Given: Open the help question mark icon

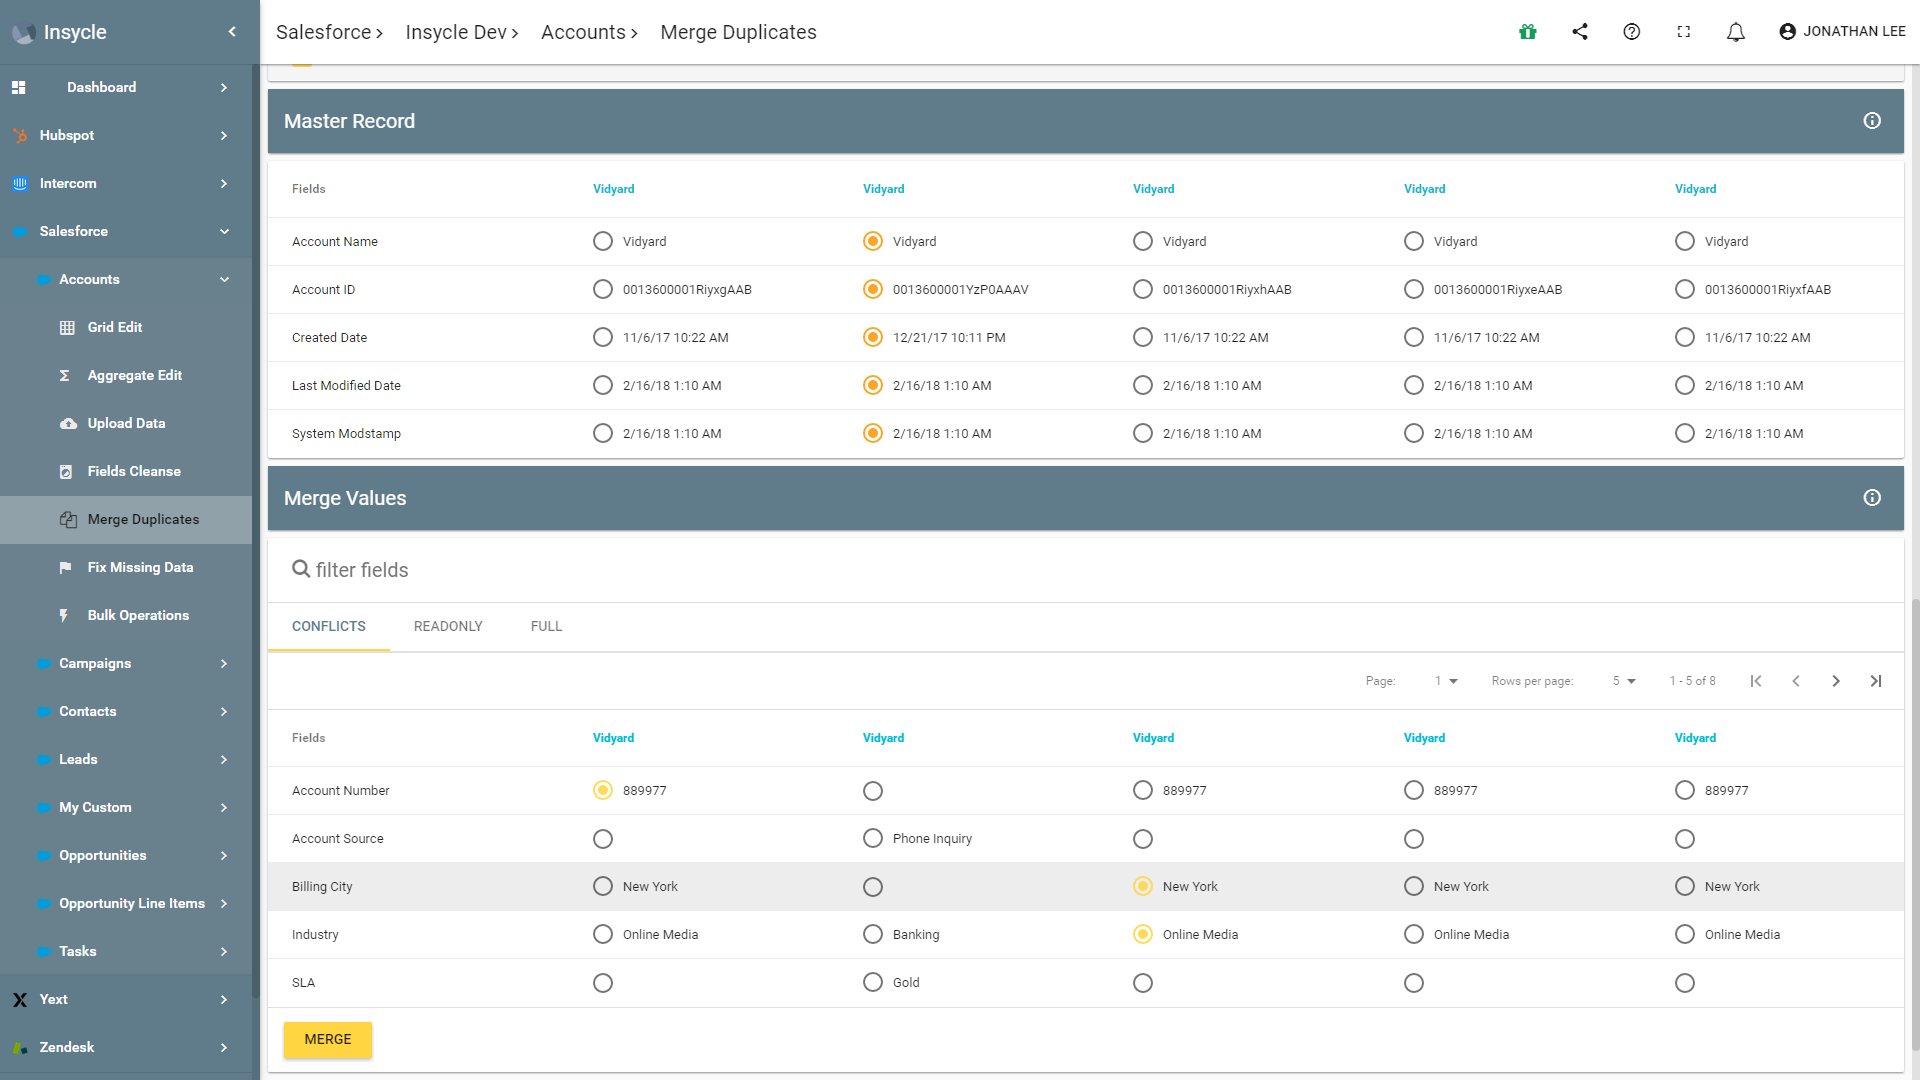Looking at the screenshot, I should tap(1631, 32).
